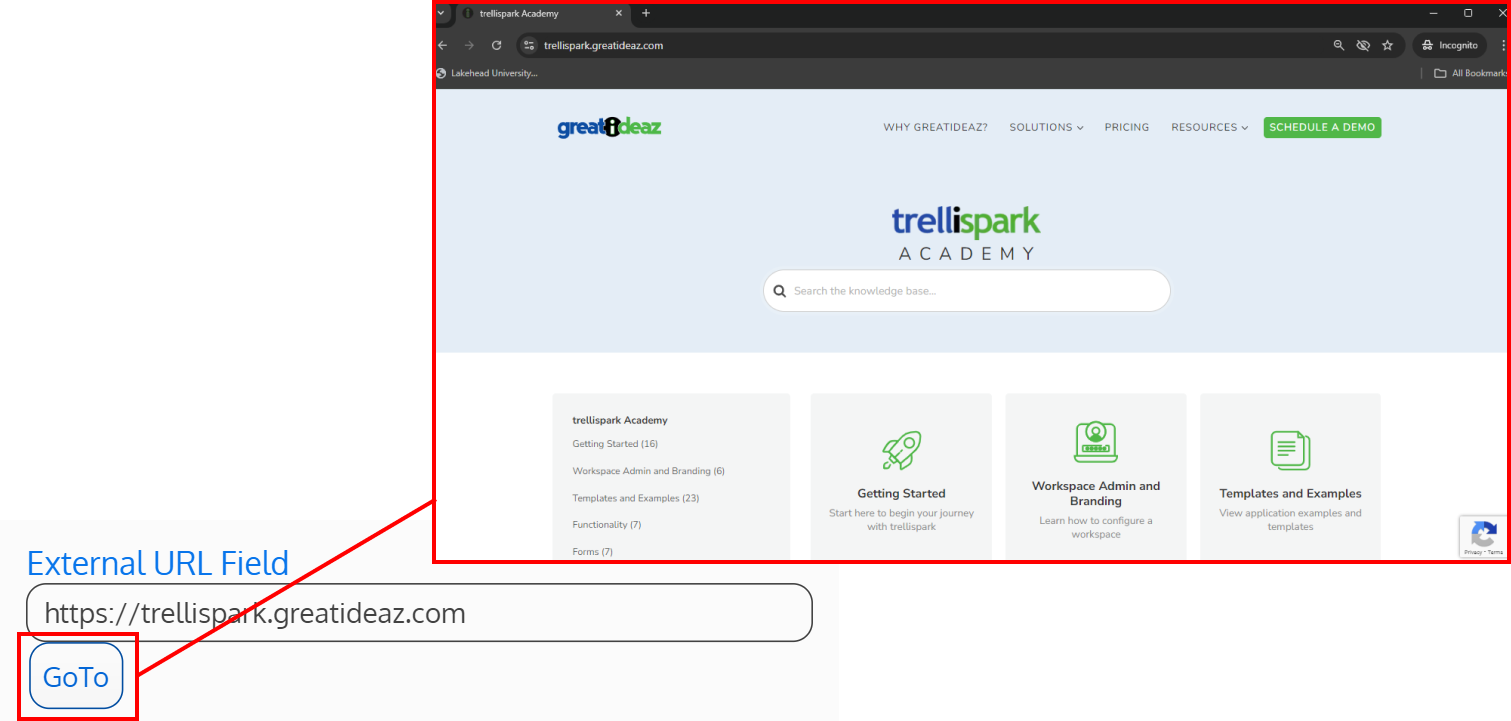Click the rocket icon on Getting Started card
1511x721 pixels.
(901, 450)
